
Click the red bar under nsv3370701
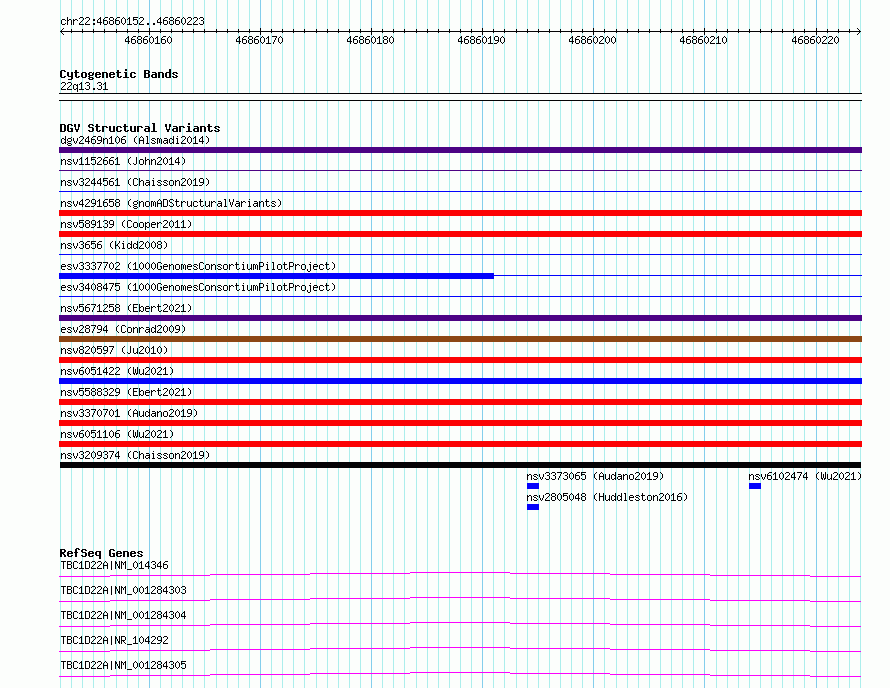pos(460,423)
